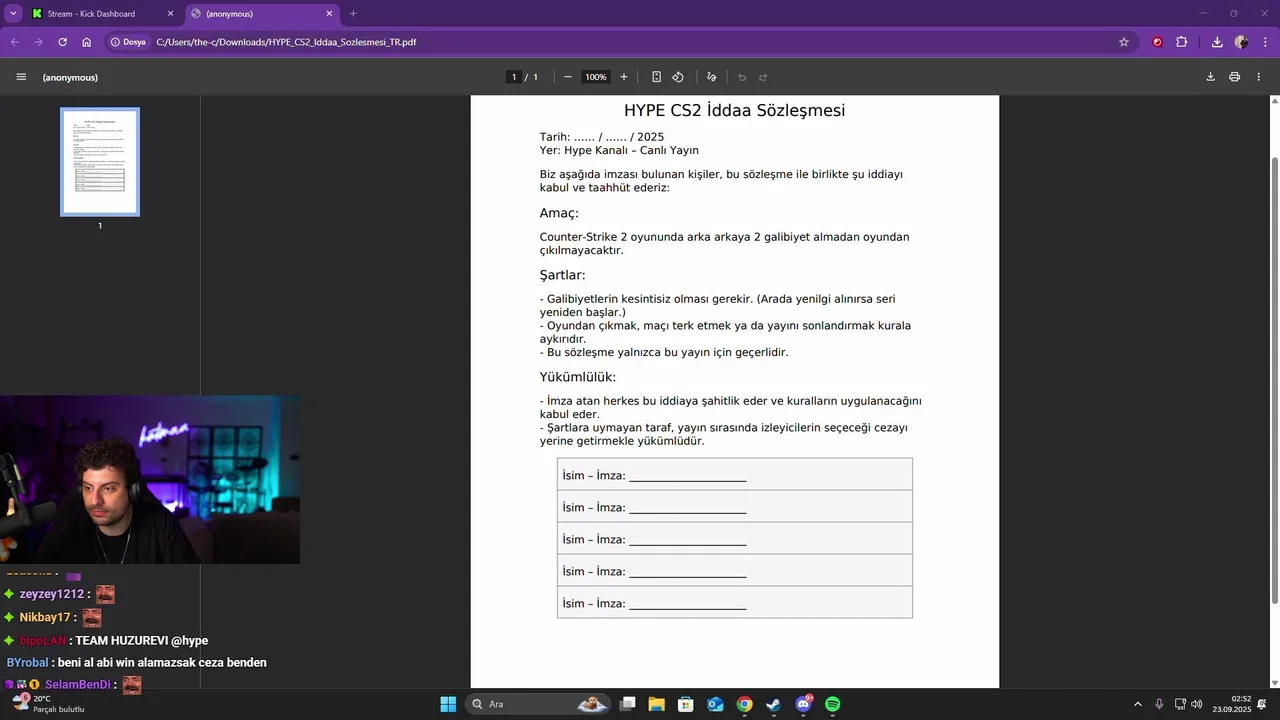Click the first İsim – İmza row
Viewport: 1280px width, 720px height.
[735, 474]
